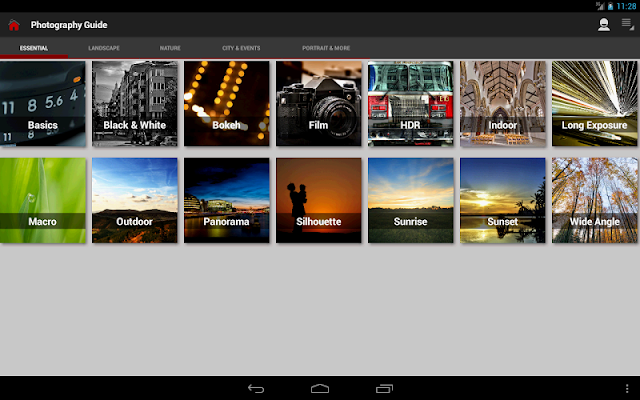Tap the Android home navigation button
Screen dimensions: 640x400
pos(320,389)
